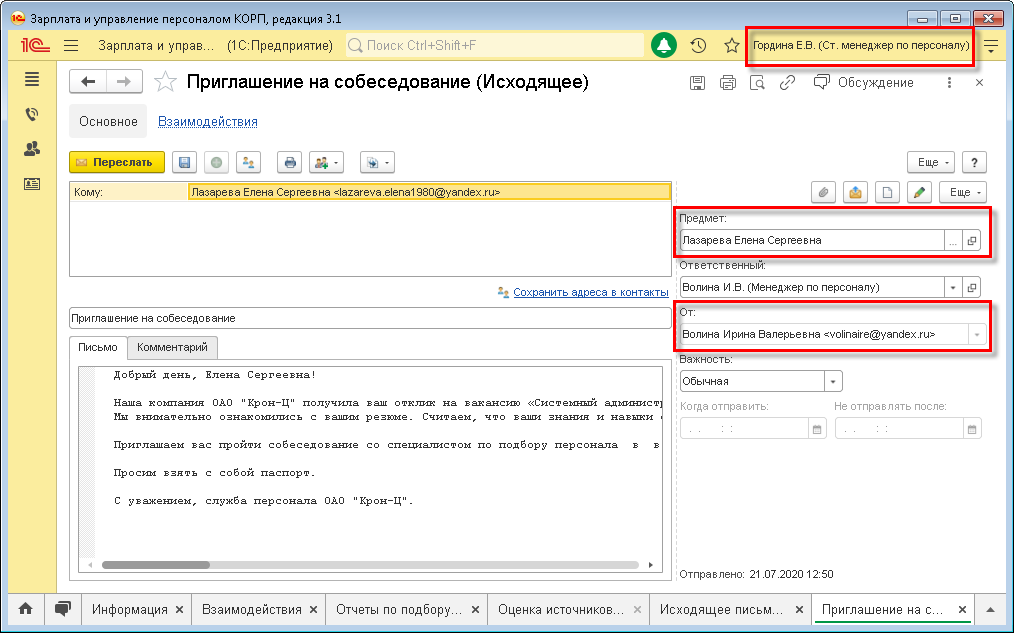Click the Сохранить адреса в контакты link
Image resolution: width=1014 pixels, height=633 pixels.
[x=590, y=292]
